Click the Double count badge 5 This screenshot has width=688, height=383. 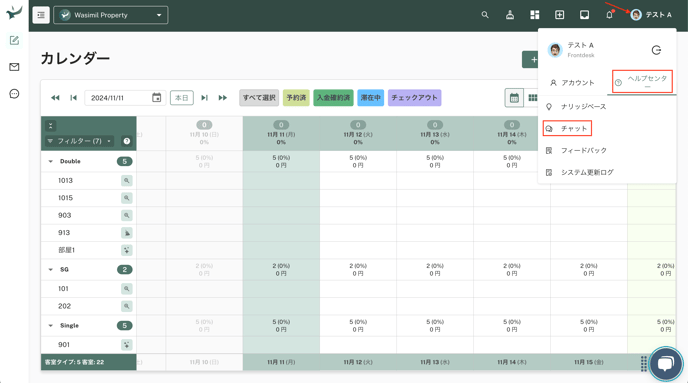click(x=125, y=161)
